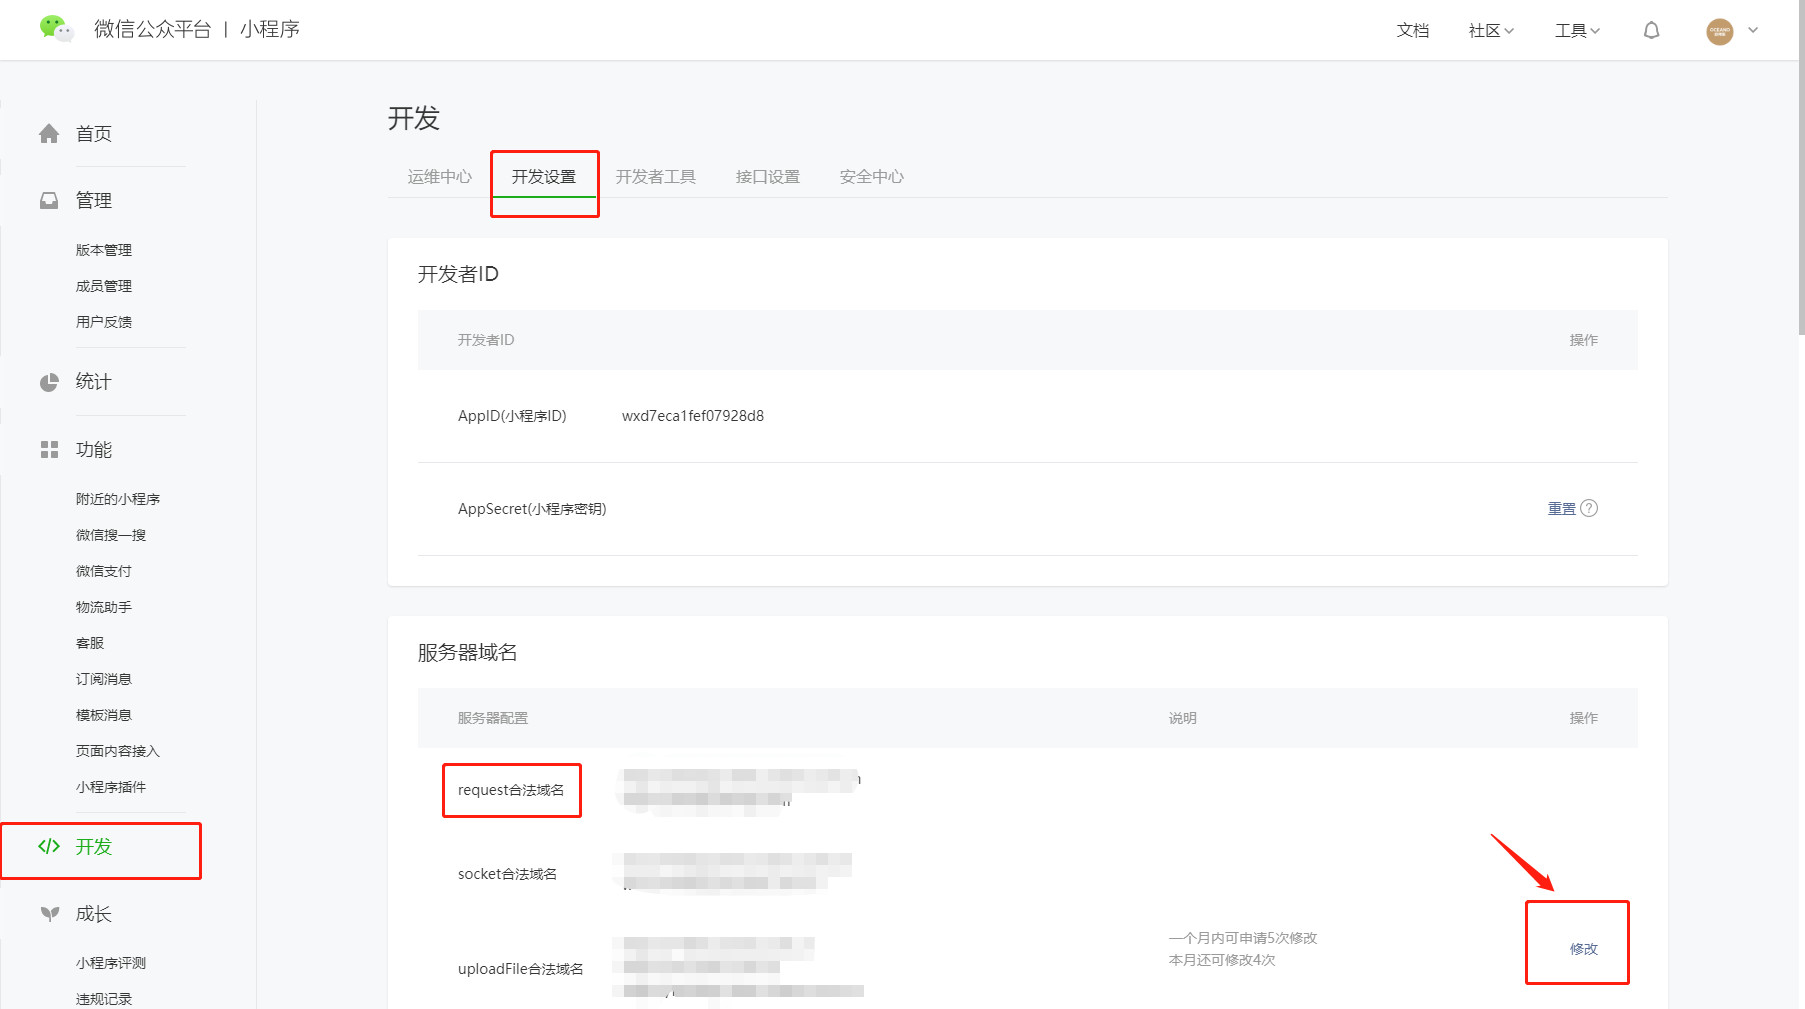Viewport: 1805px width, 1009px height.
Task: Click the home icon beside 首页
Action: tap(49, 133)
